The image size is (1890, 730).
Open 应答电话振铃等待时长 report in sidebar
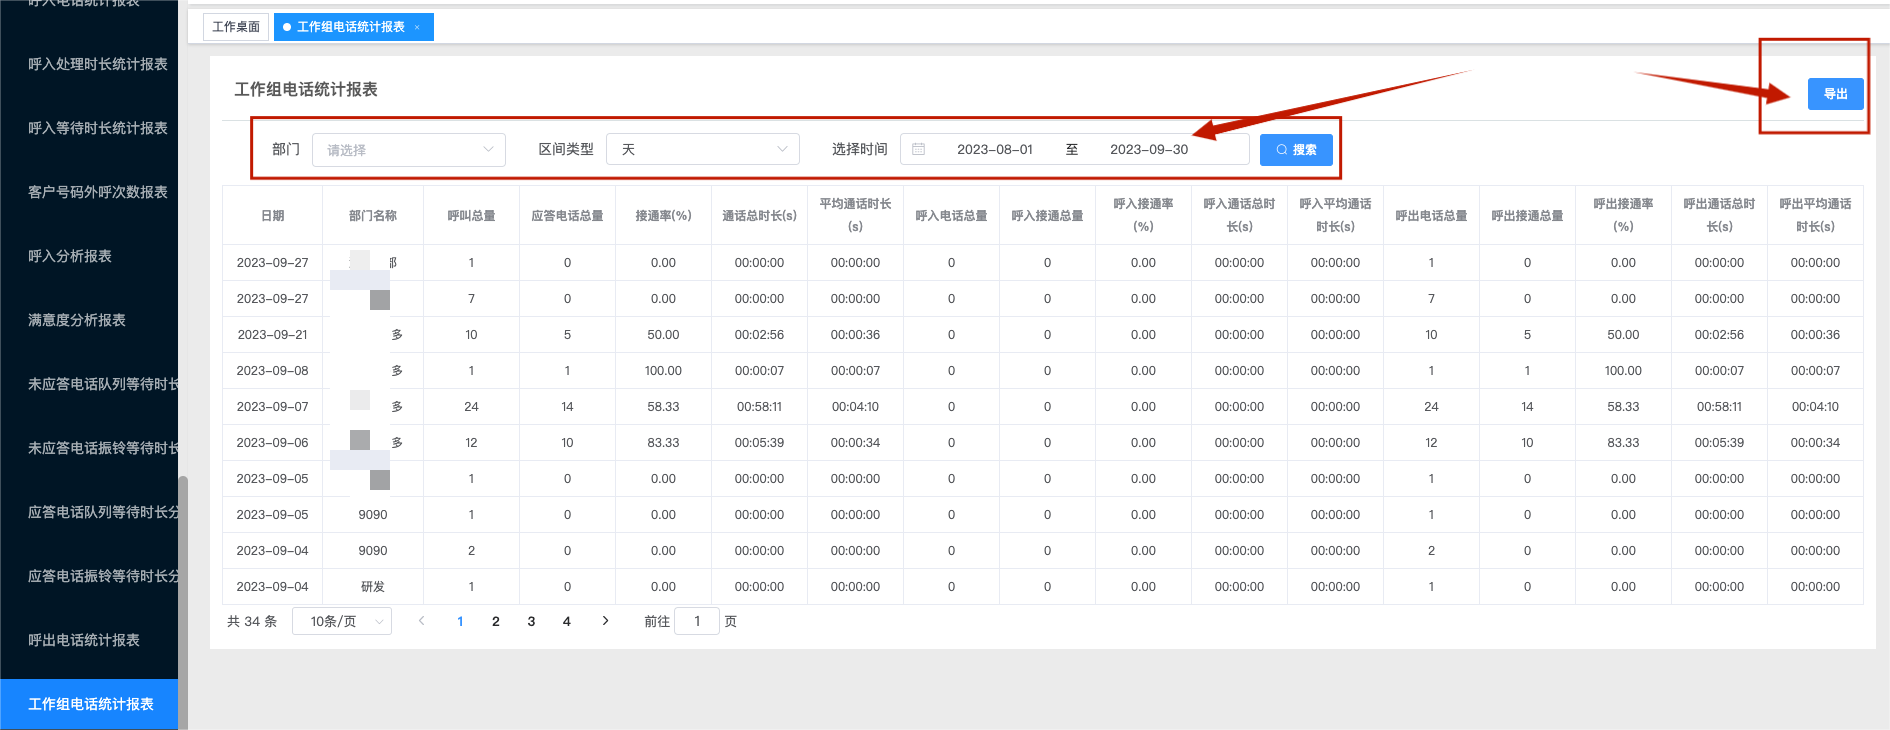pos(103,576)
